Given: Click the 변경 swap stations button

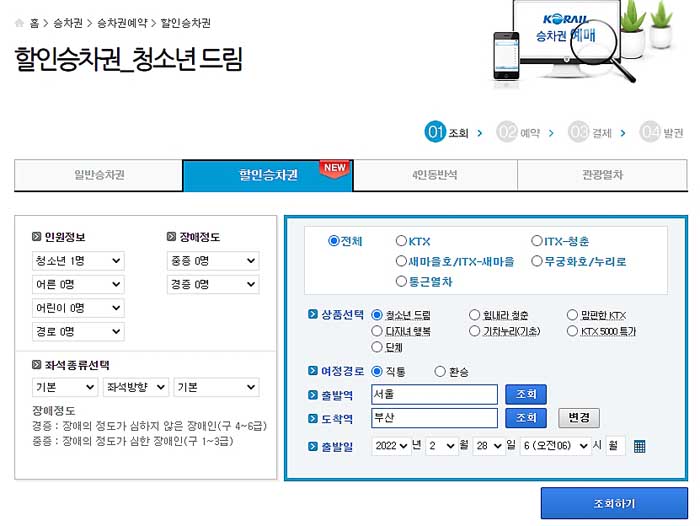Looking at the screenshot, I should pos(579,418).
